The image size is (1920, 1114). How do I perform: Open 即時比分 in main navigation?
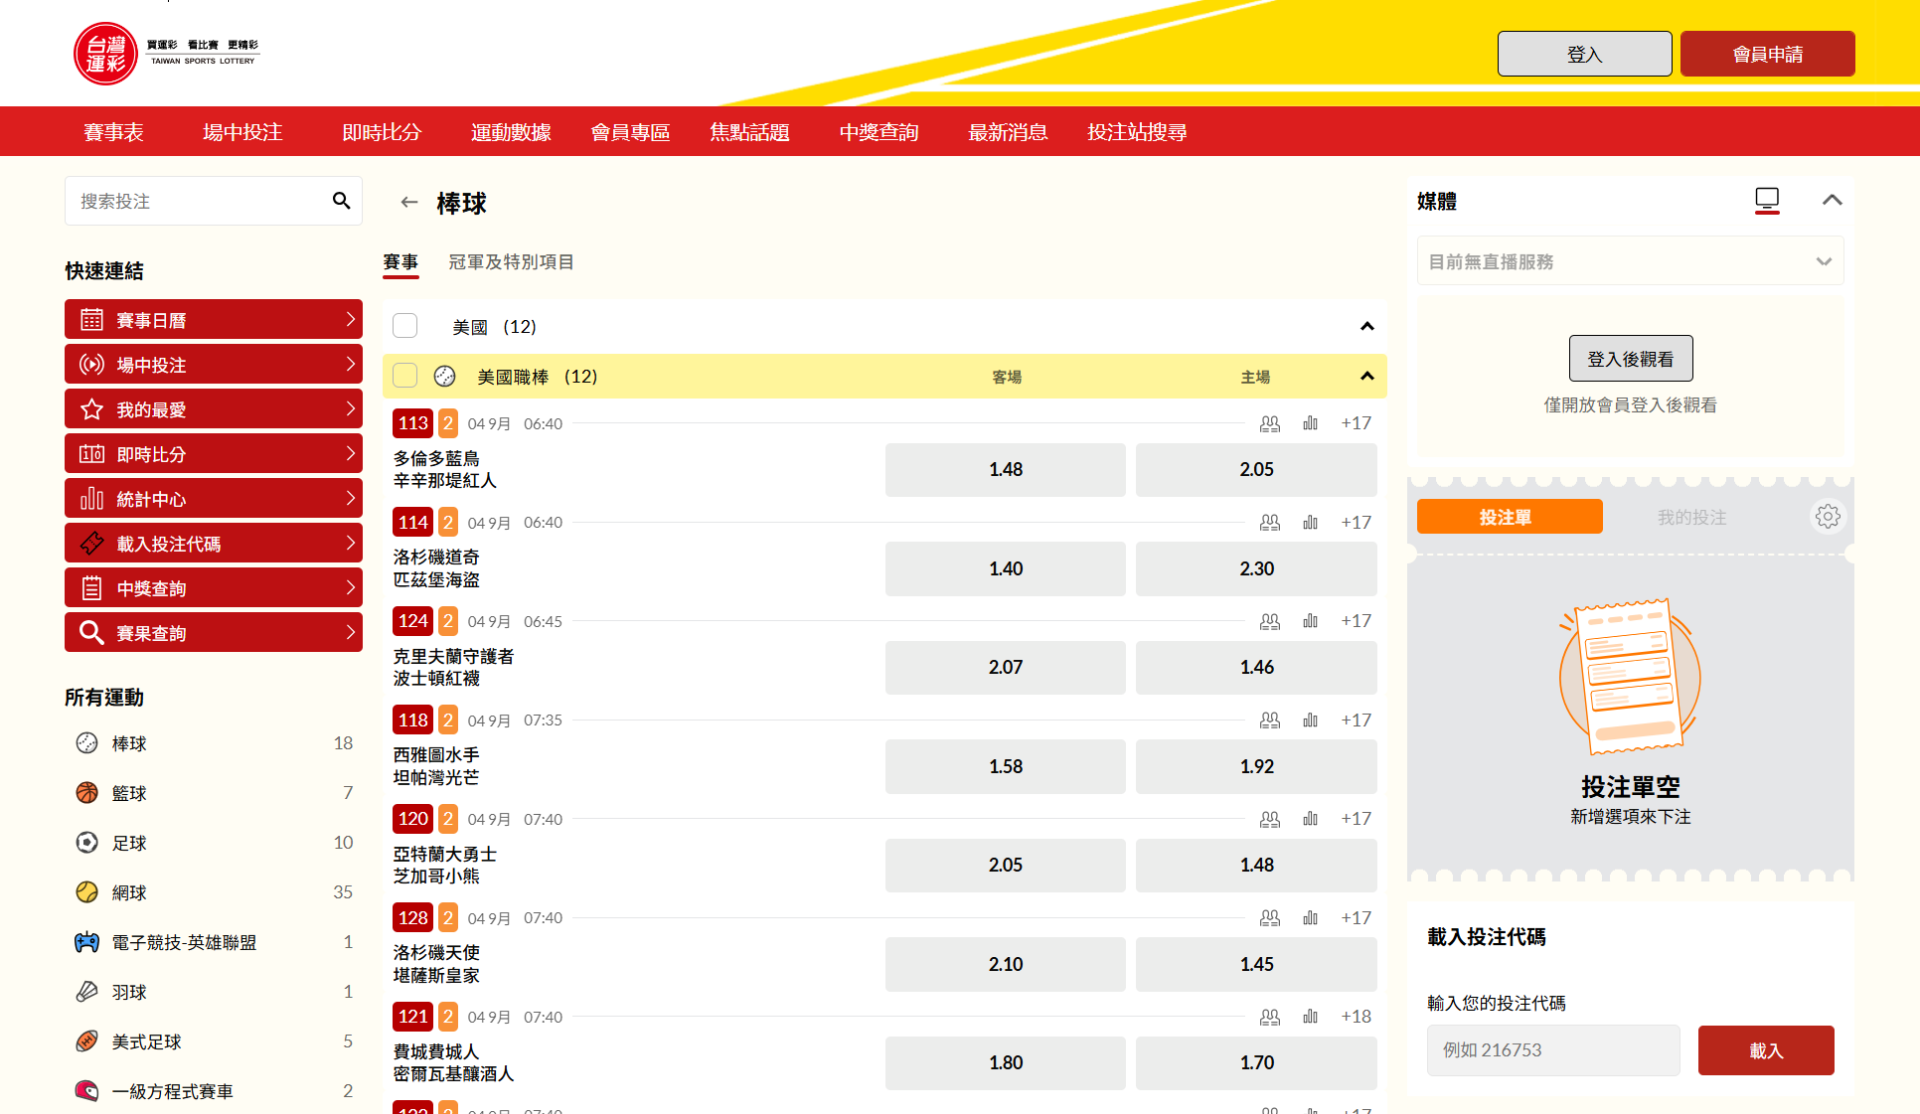382,132
